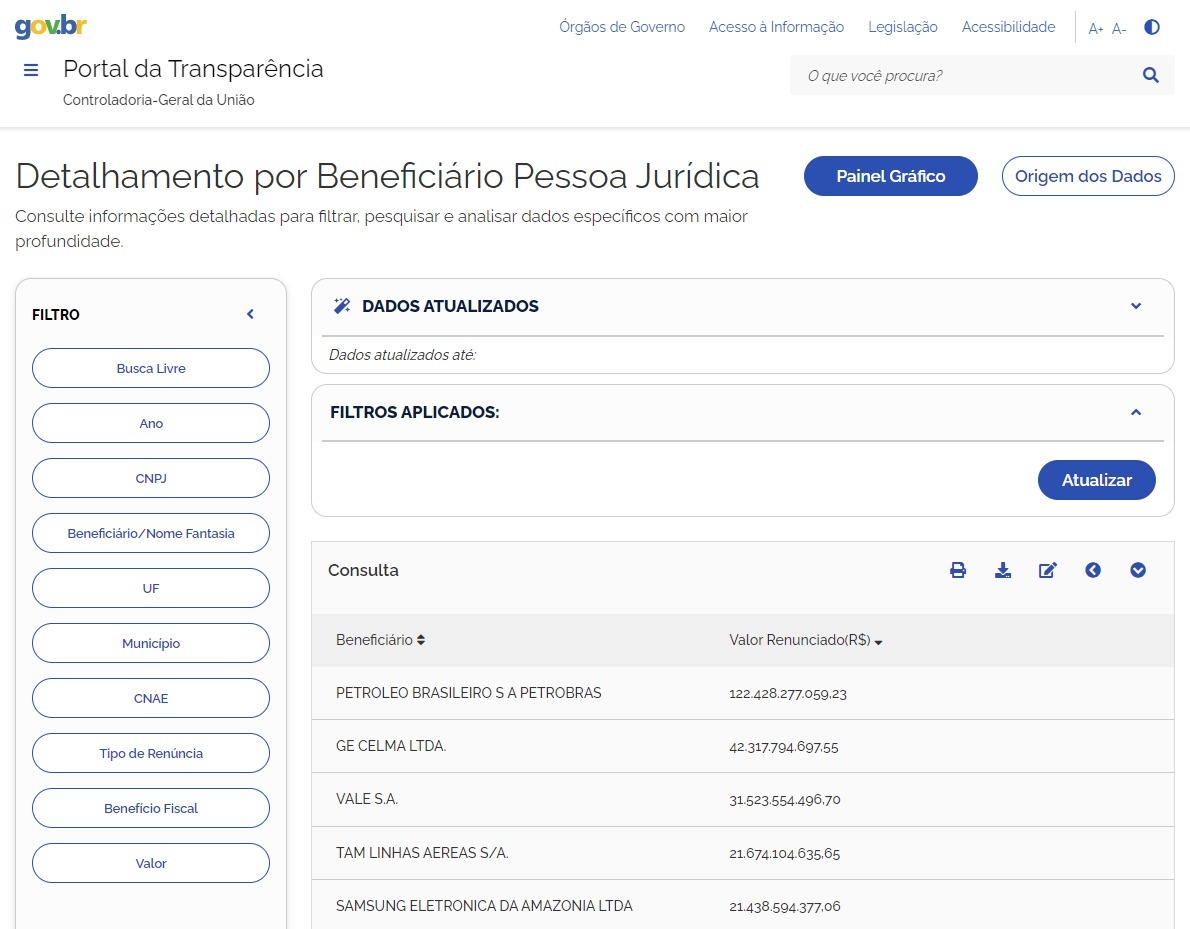1190x929 pixels.
Task: Click the value 122.428.277.059,23
Action: tap(788, 694)
